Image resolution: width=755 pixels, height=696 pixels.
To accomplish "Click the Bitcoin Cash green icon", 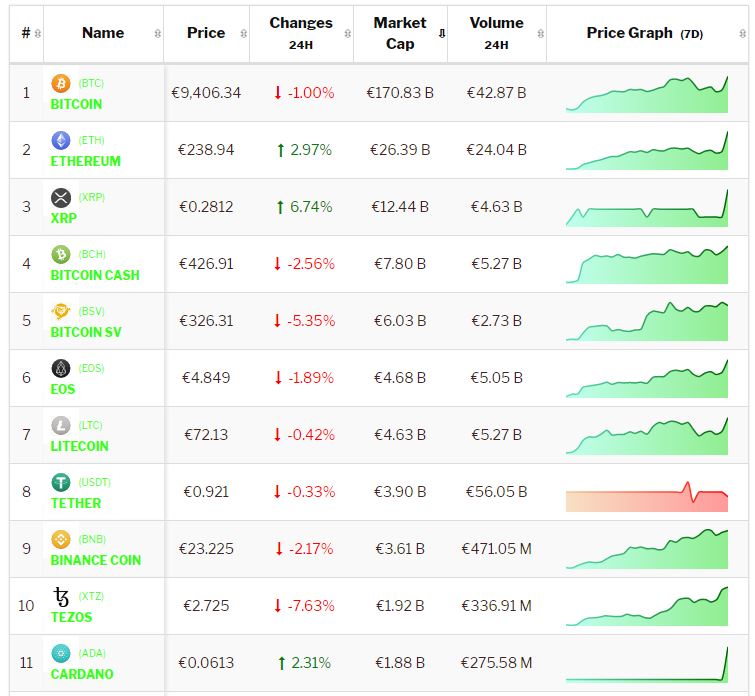I will pos(61,255).
